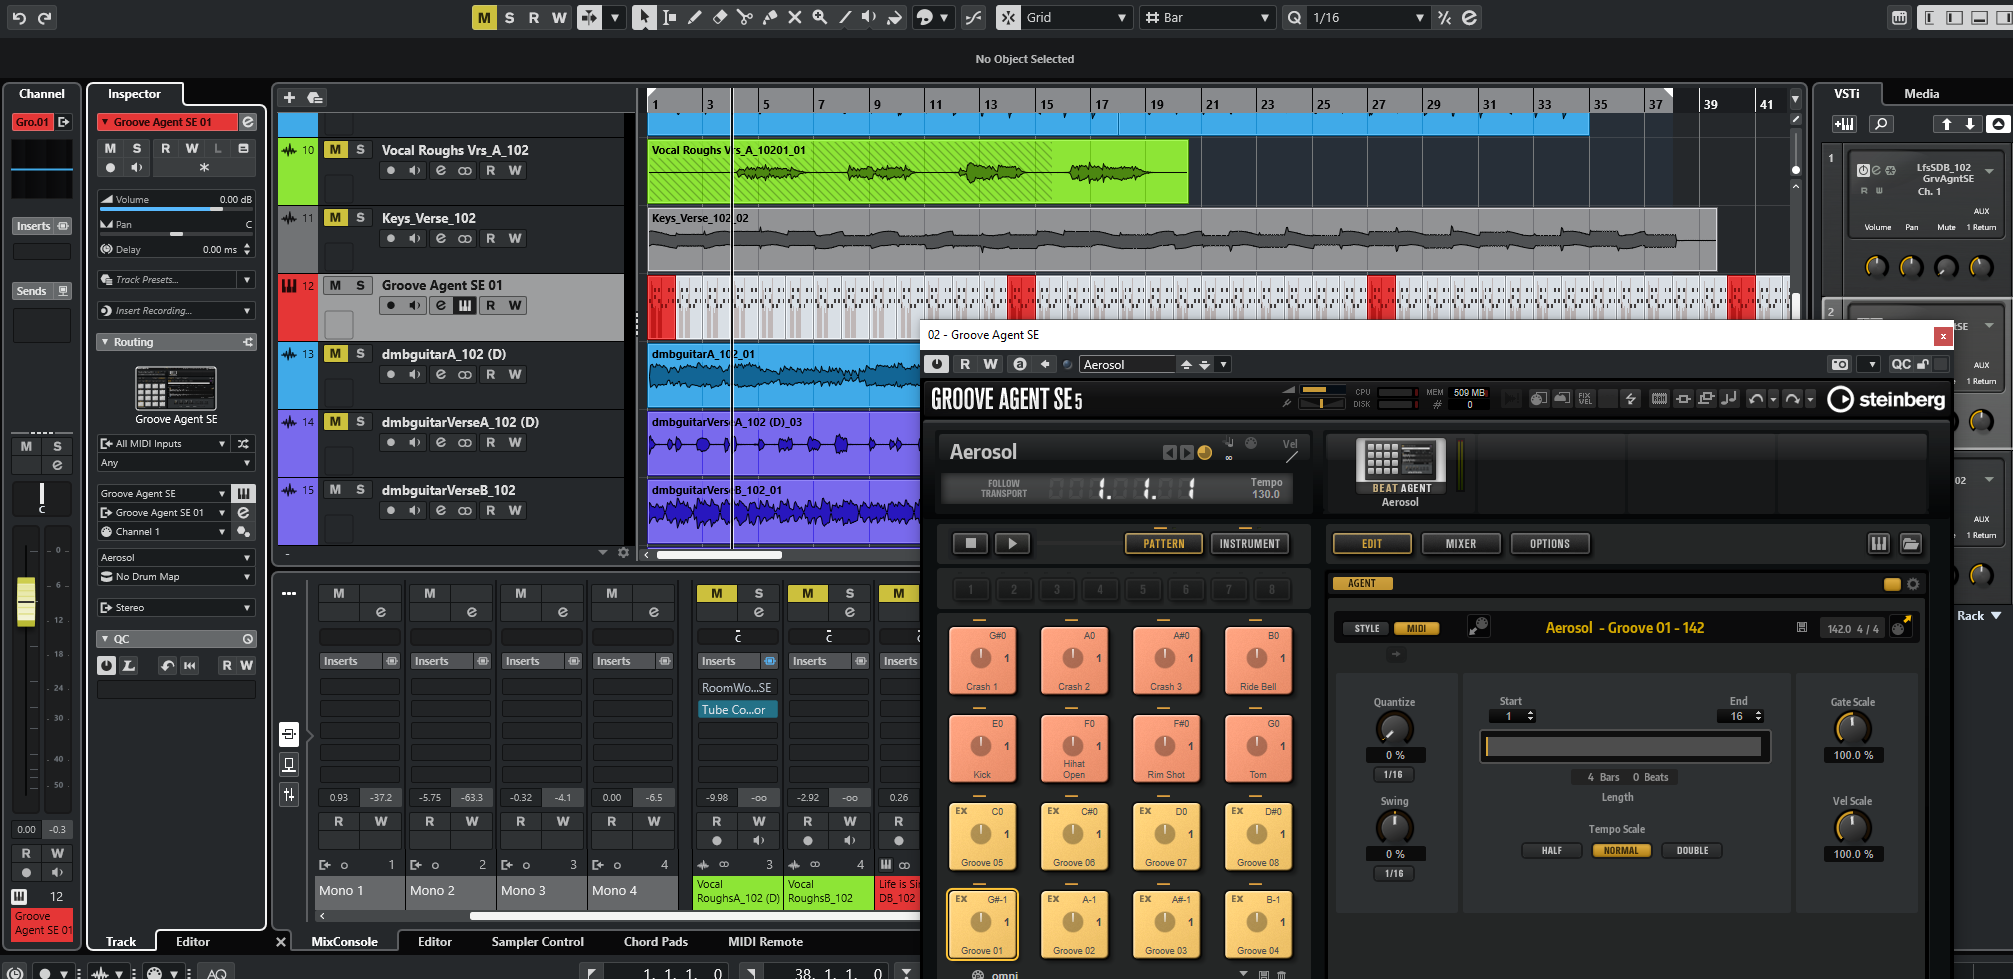Open the Chord Pads tab

(655, 942)
